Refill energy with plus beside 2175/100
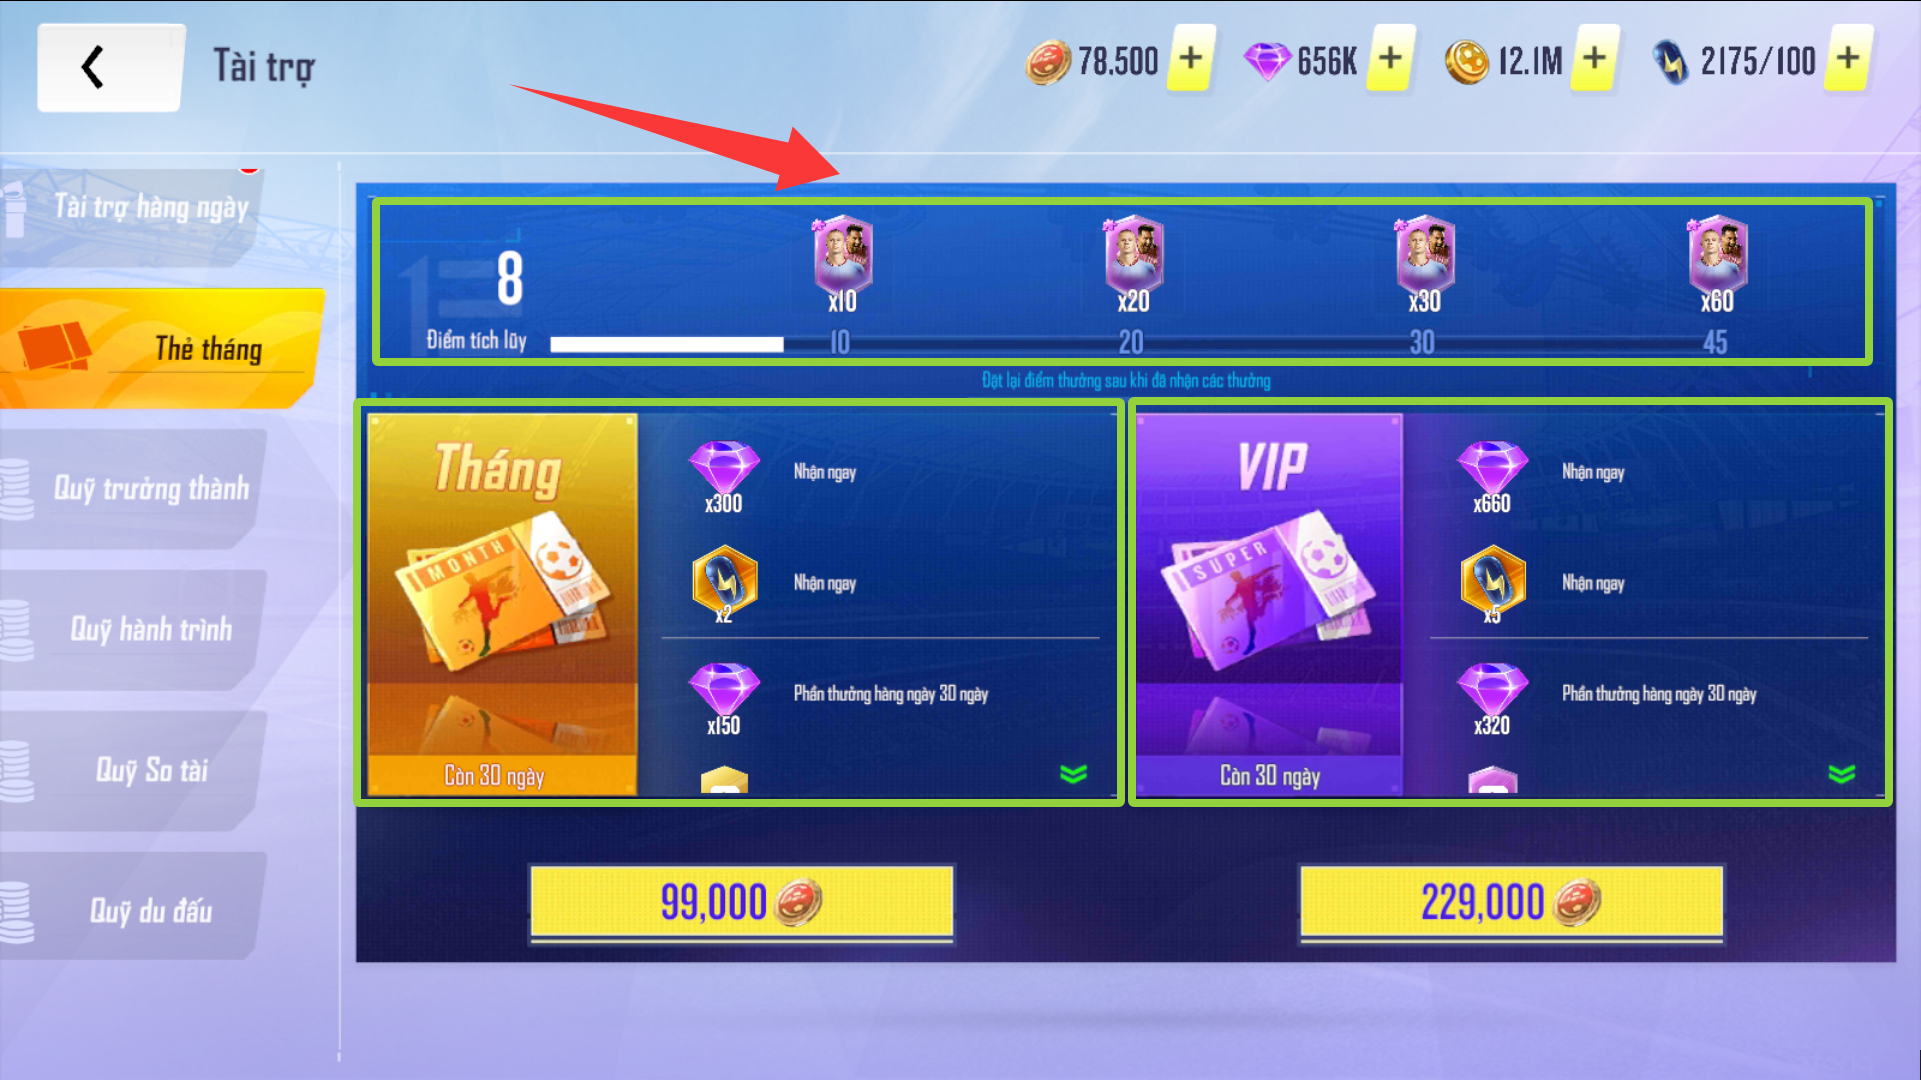The image size is (1921, 1080). (x=1848, y=59)
